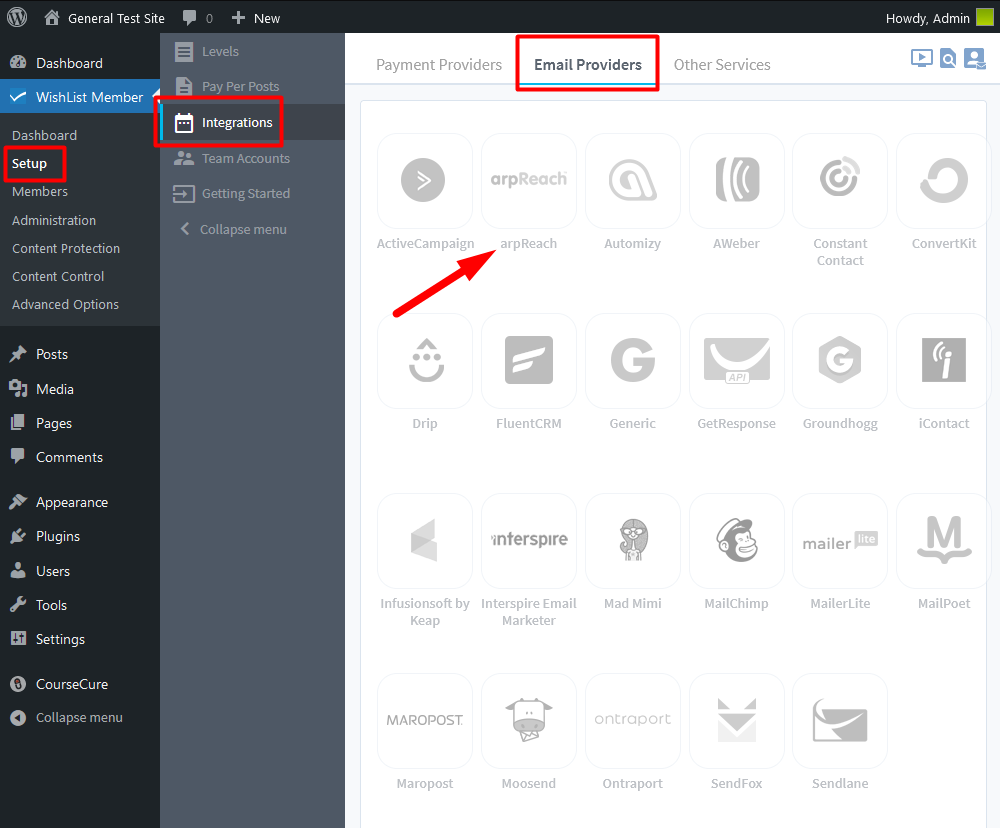1000x828 pixels.
Task: Open the Appearance menu item
Action: [80, 502]
